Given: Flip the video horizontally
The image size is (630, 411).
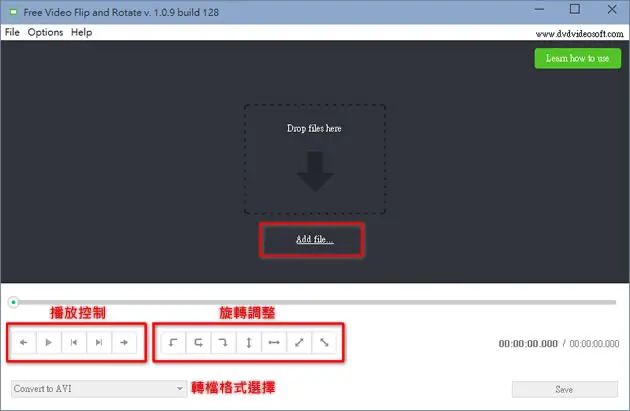Looking at the screenshot, I should pos(274,342).
